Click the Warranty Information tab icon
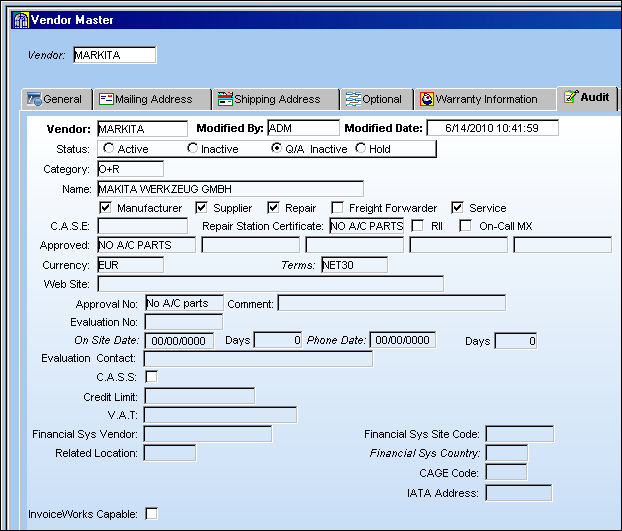 tap(427, 99)
